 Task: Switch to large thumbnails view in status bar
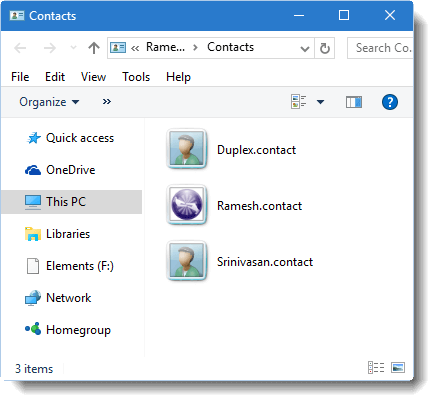[x=398, y=367]
